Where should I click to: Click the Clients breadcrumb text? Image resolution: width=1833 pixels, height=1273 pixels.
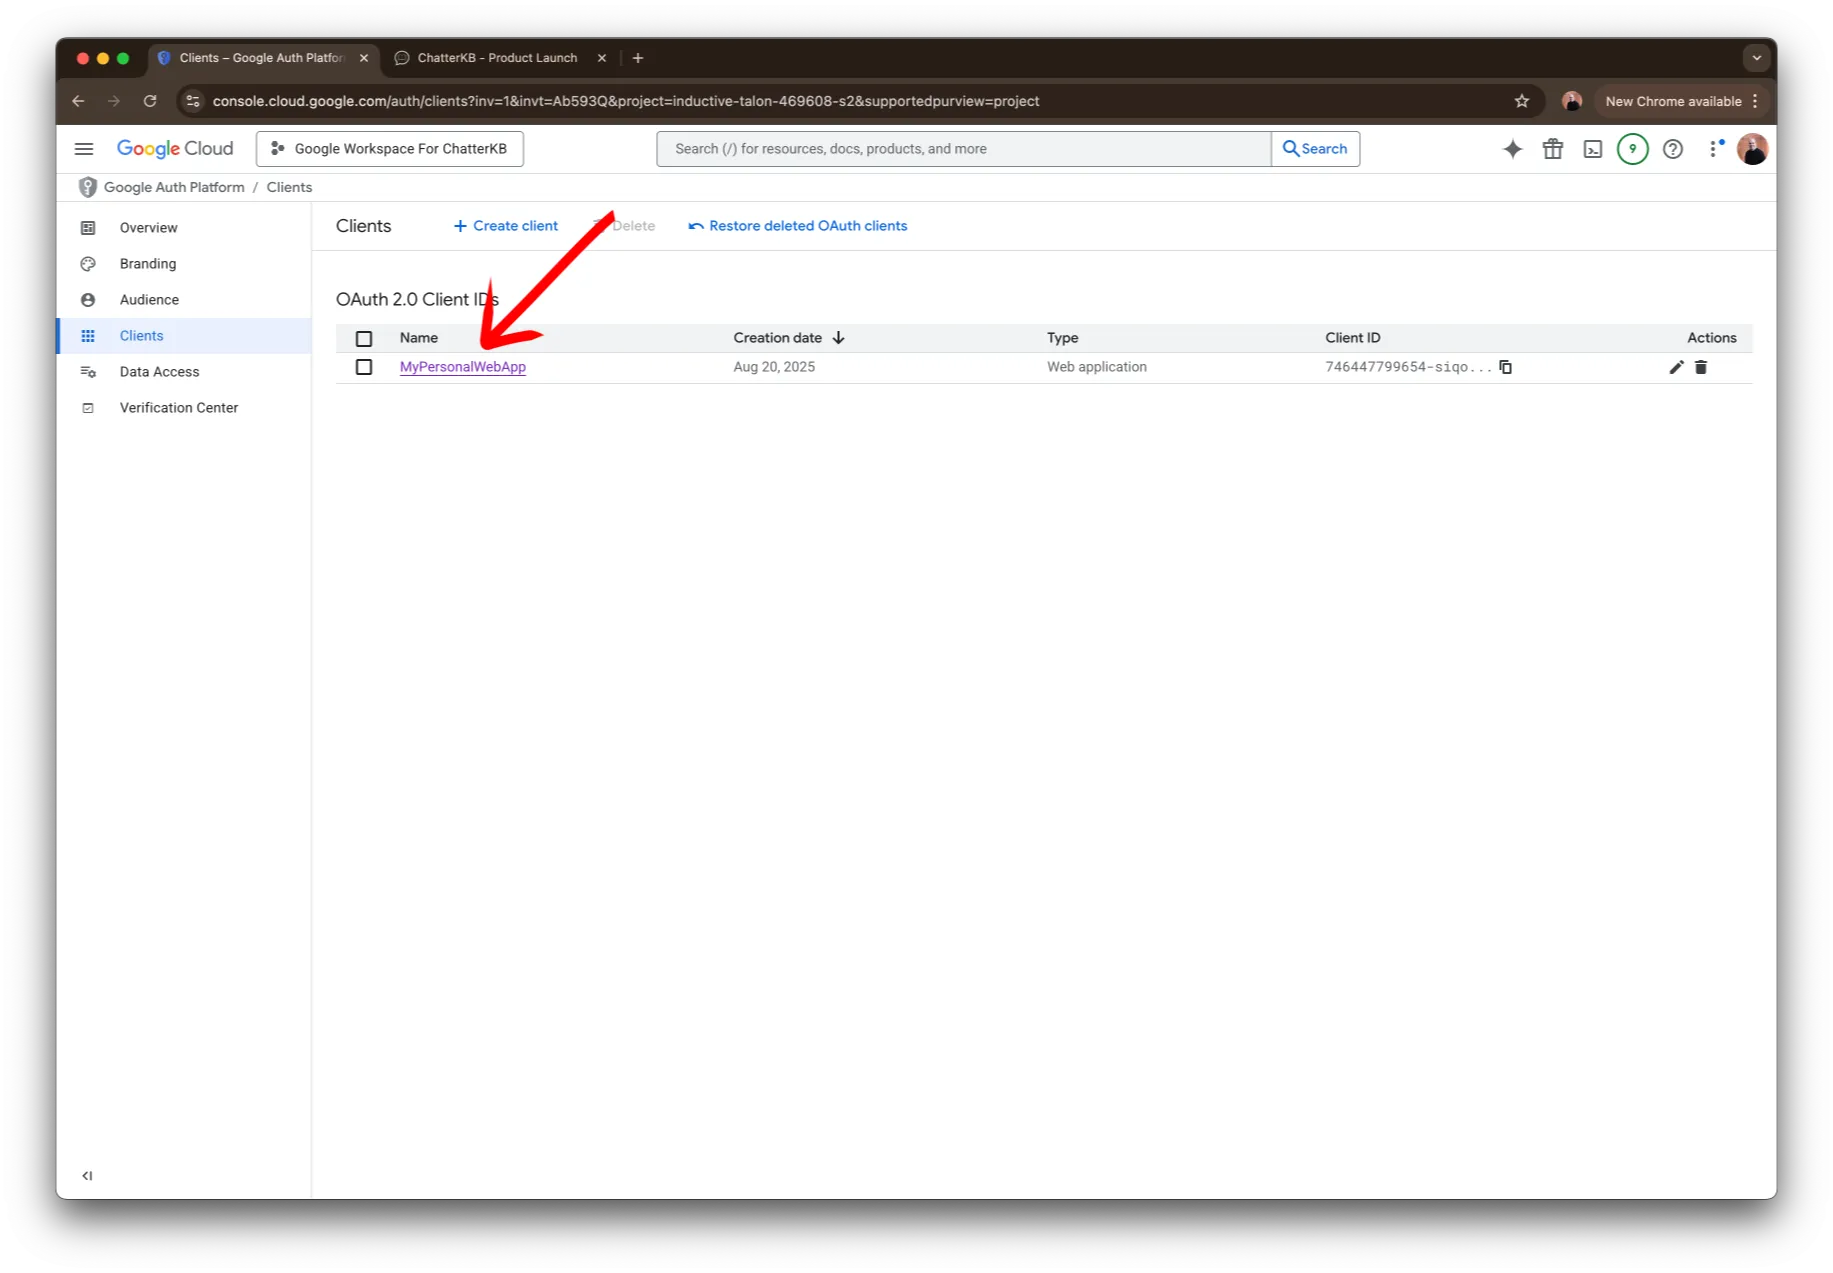pyautogui.click(x=289, y=187)
